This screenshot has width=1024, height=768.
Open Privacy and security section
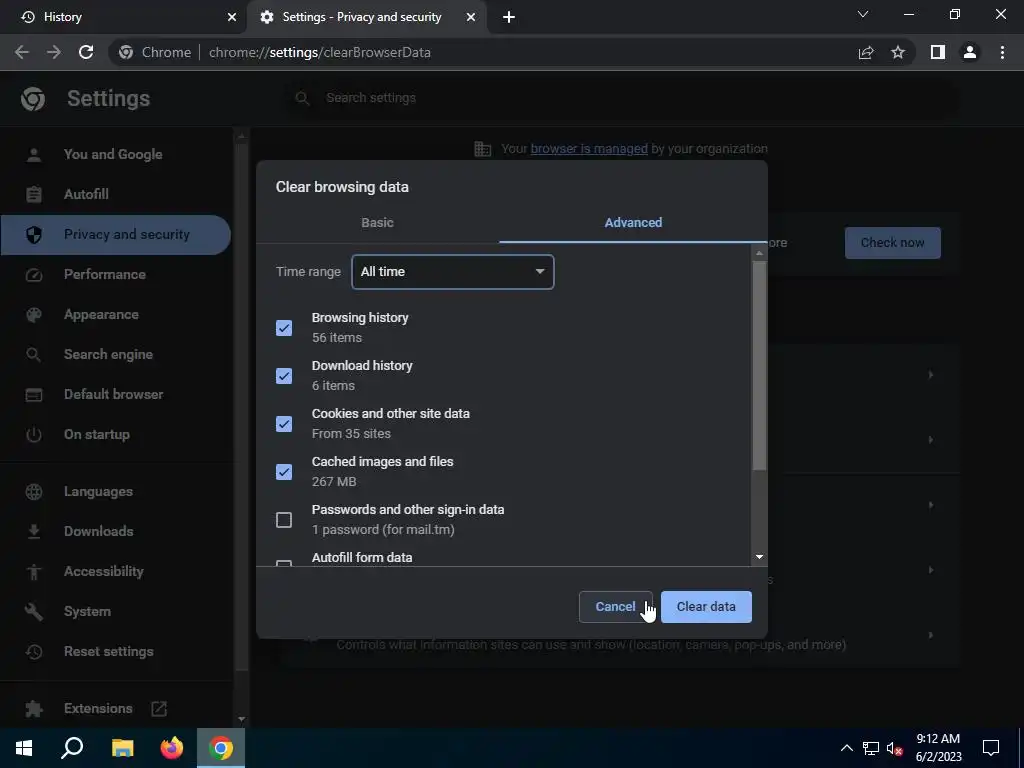click(115, 234)
